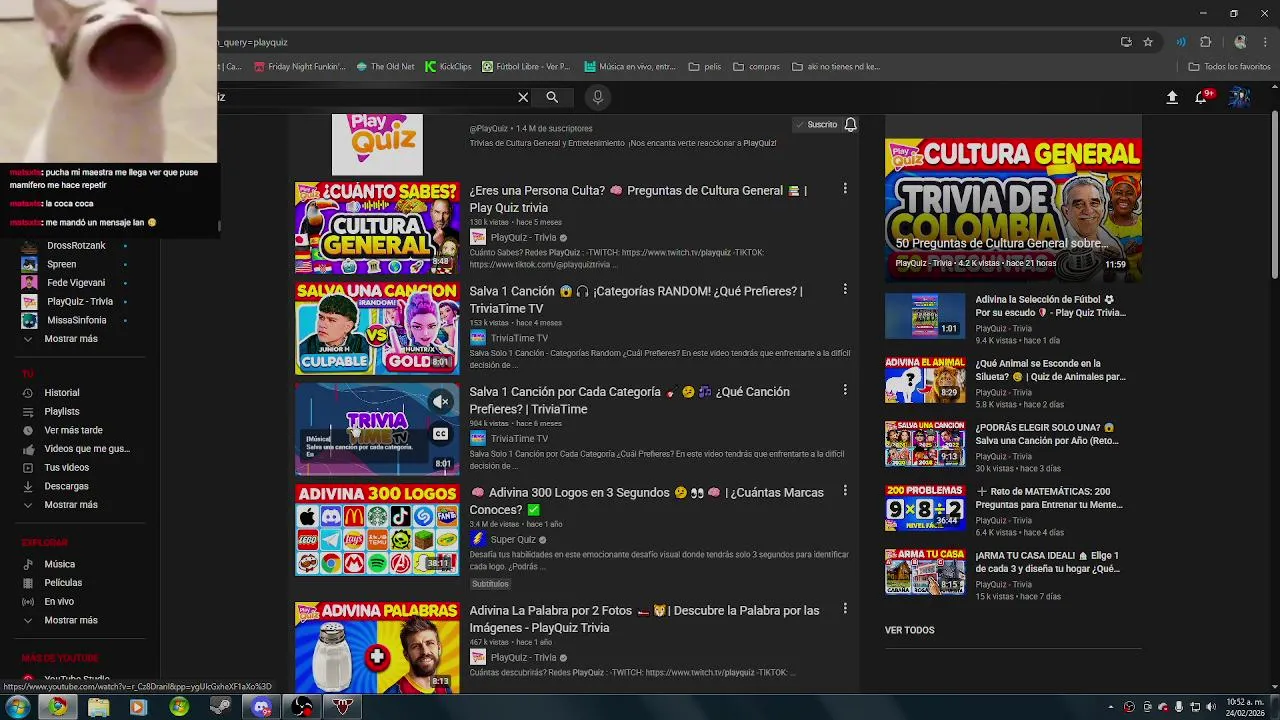Click the magnifier search button

point(552,97)
